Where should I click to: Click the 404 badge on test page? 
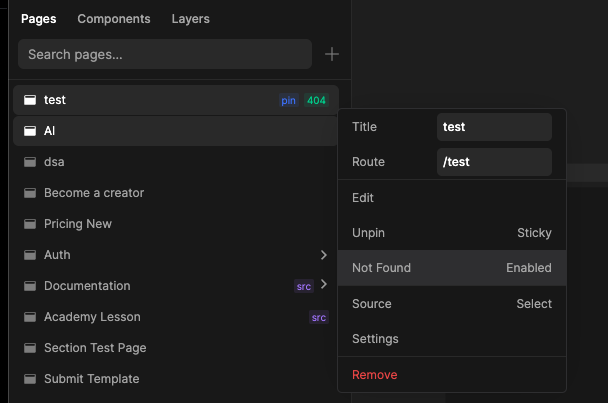click(316, 100)
